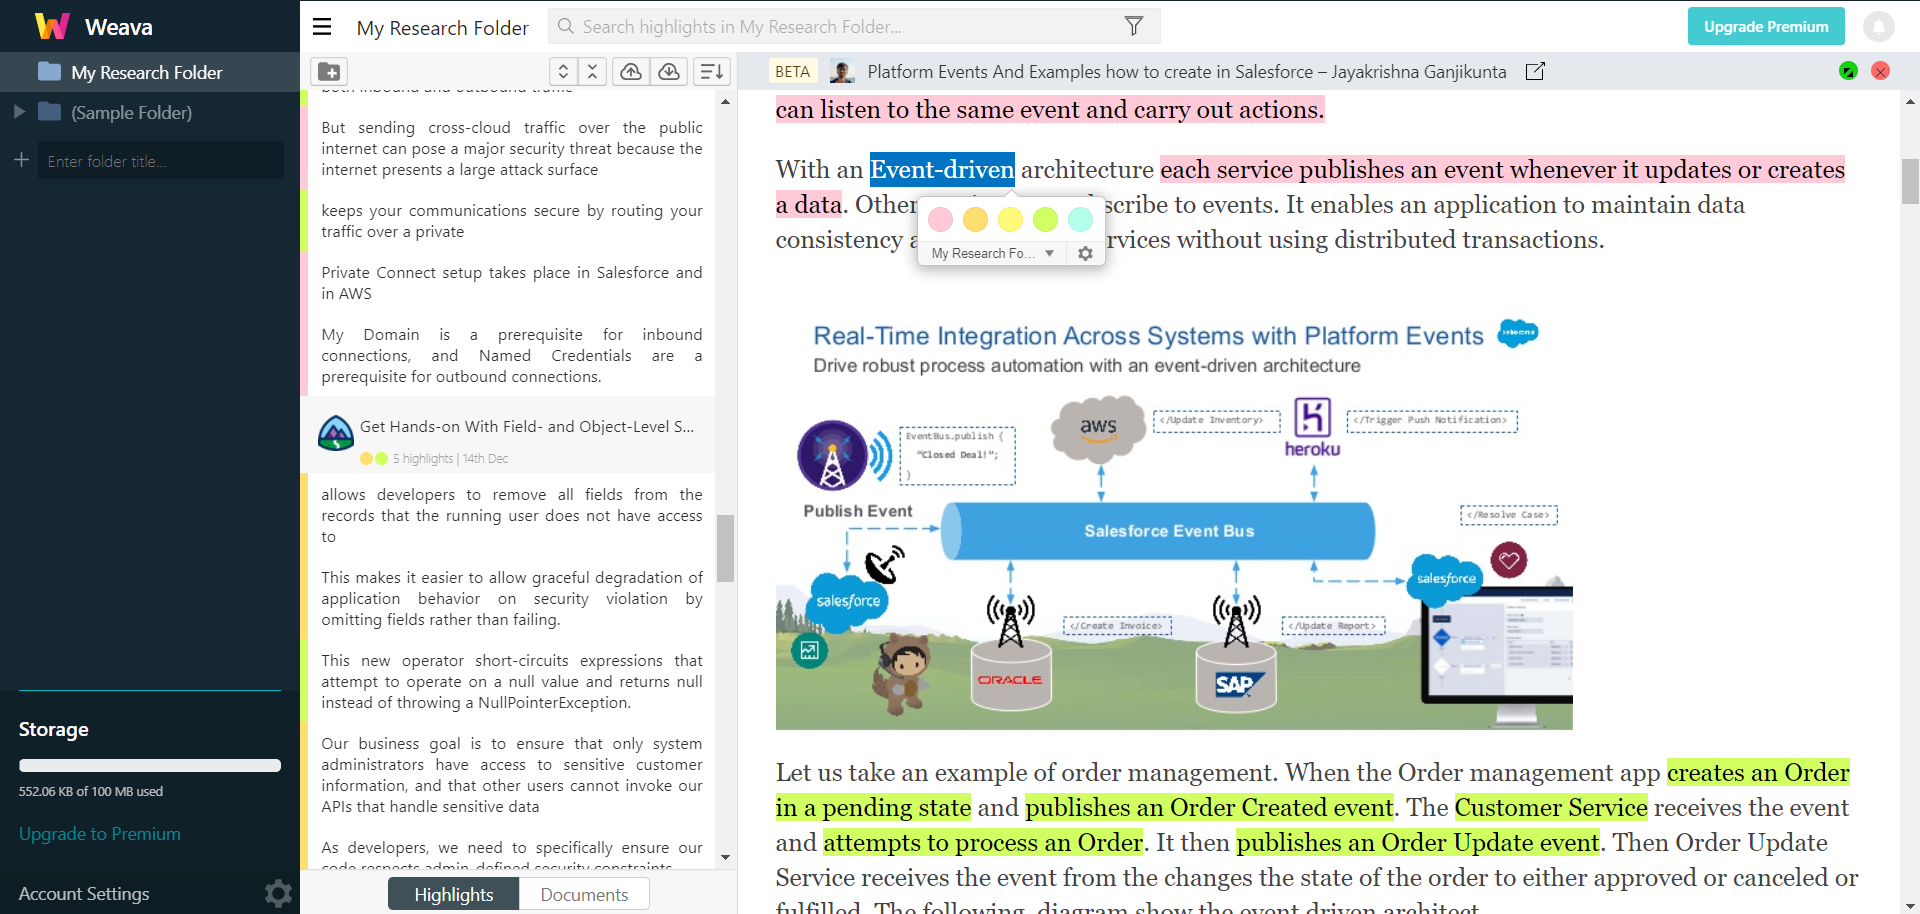
Task: Open Account Settings
Action: pyautogui.click(x=84, y=894)
